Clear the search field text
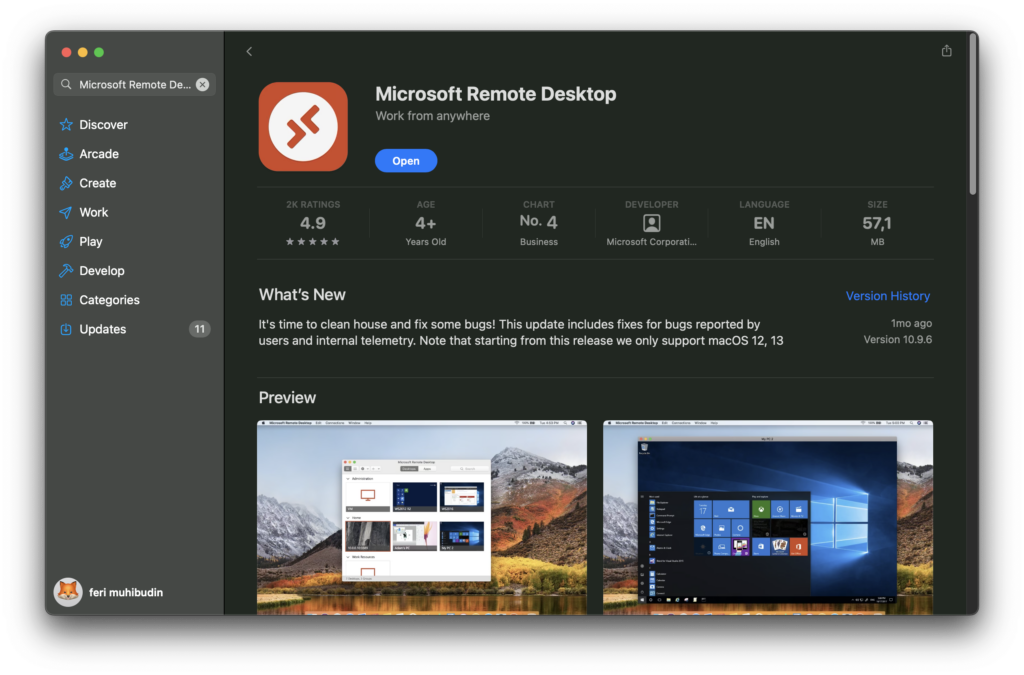Viewport: 1024px width, 675px height. 202,84
